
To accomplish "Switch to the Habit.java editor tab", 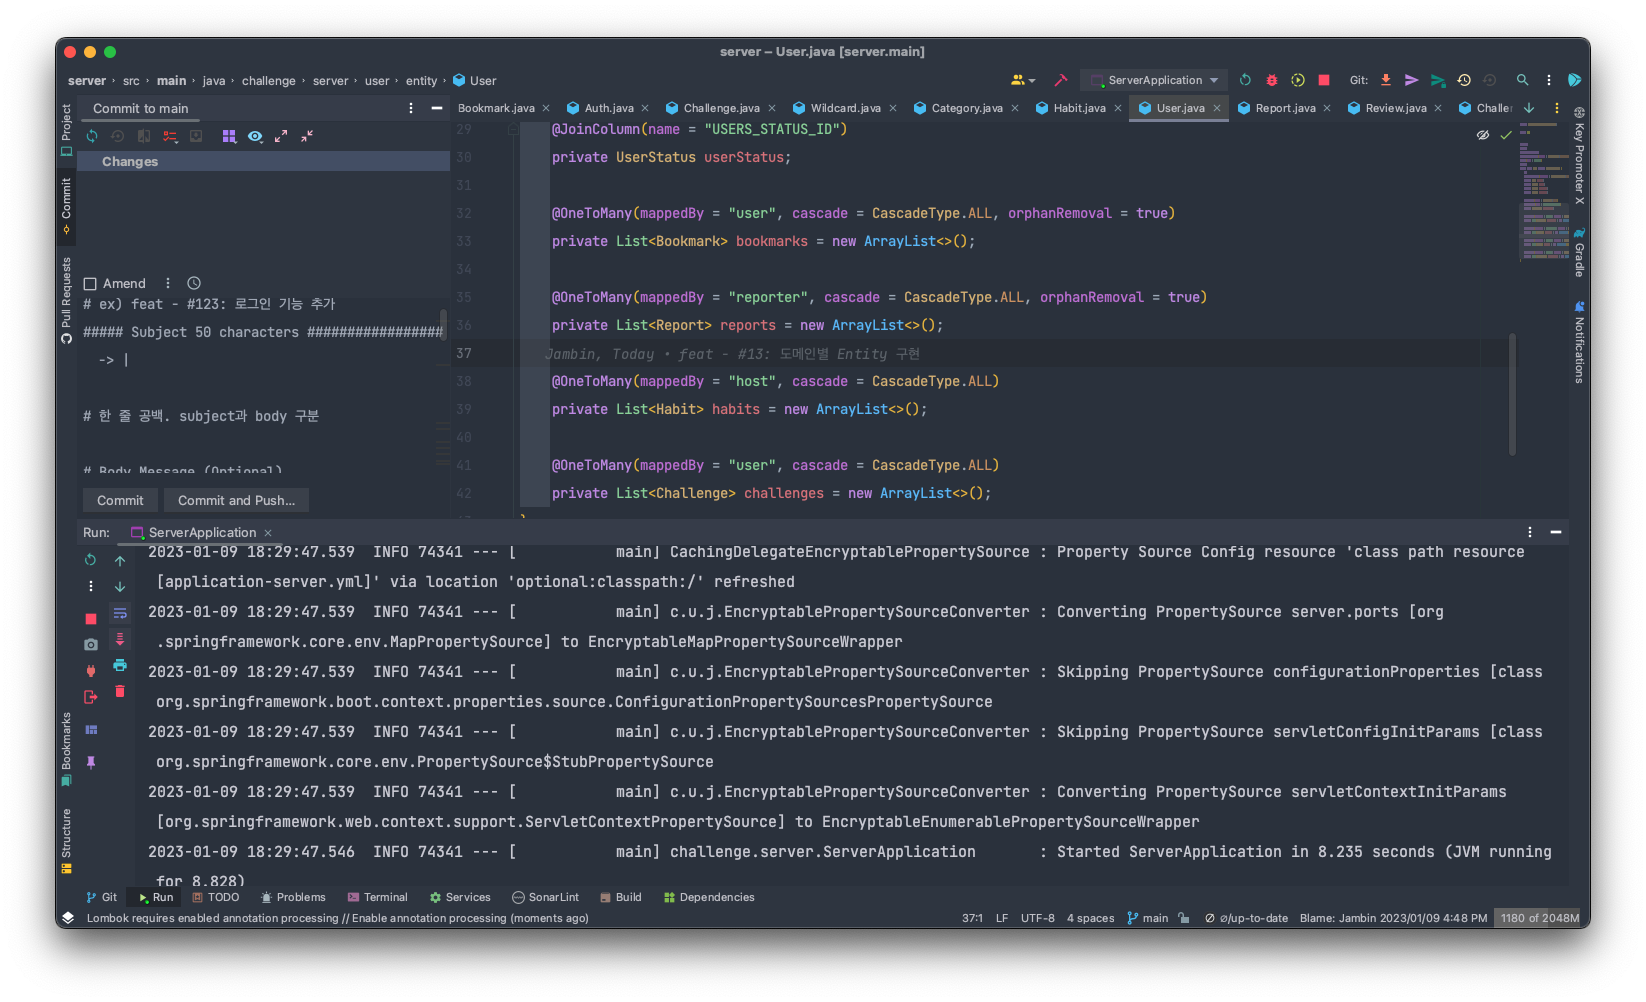I will (1079, 108).
